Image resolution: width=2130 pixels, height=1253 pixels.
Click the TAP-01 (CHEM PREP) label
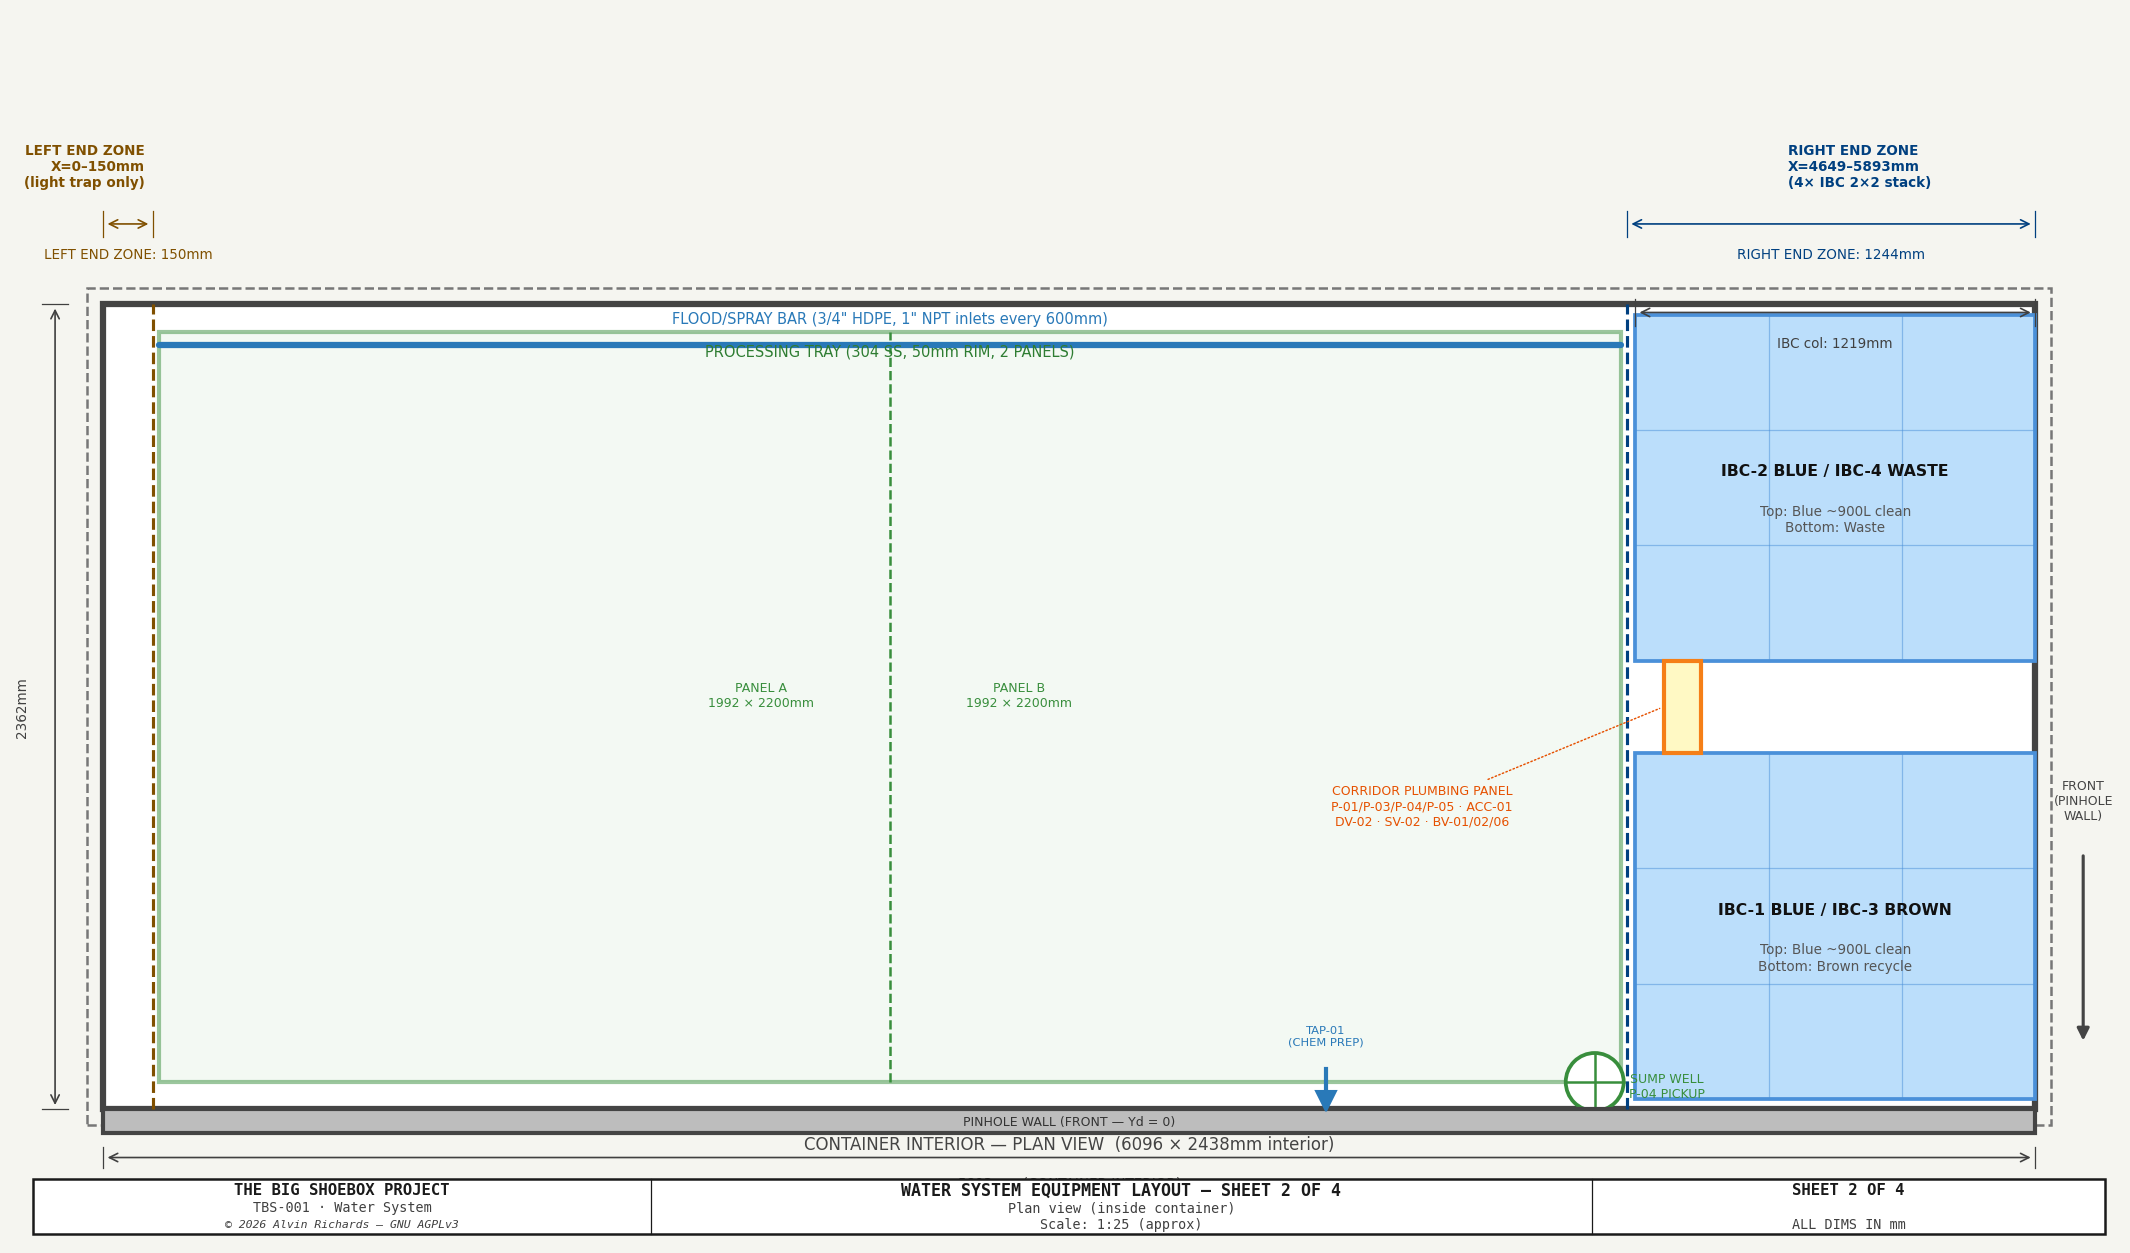(x=1326, y=1037)
